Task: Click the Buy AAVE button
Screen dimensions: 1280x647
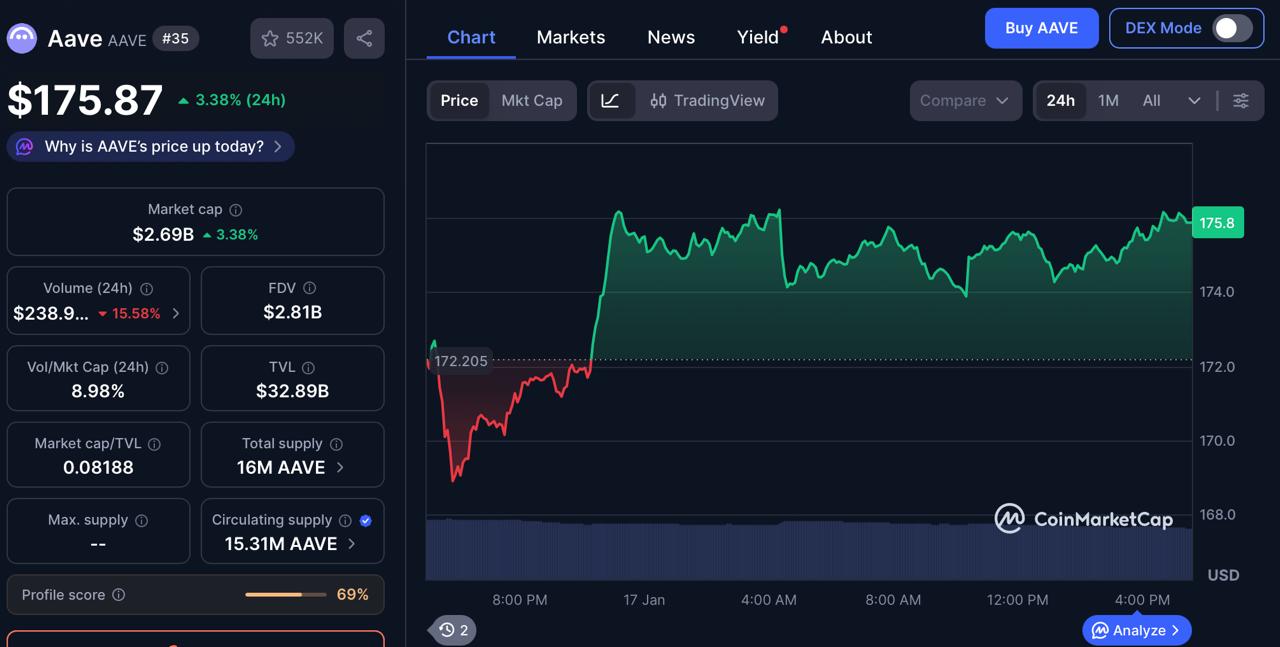Action: tap(1041, 28)
